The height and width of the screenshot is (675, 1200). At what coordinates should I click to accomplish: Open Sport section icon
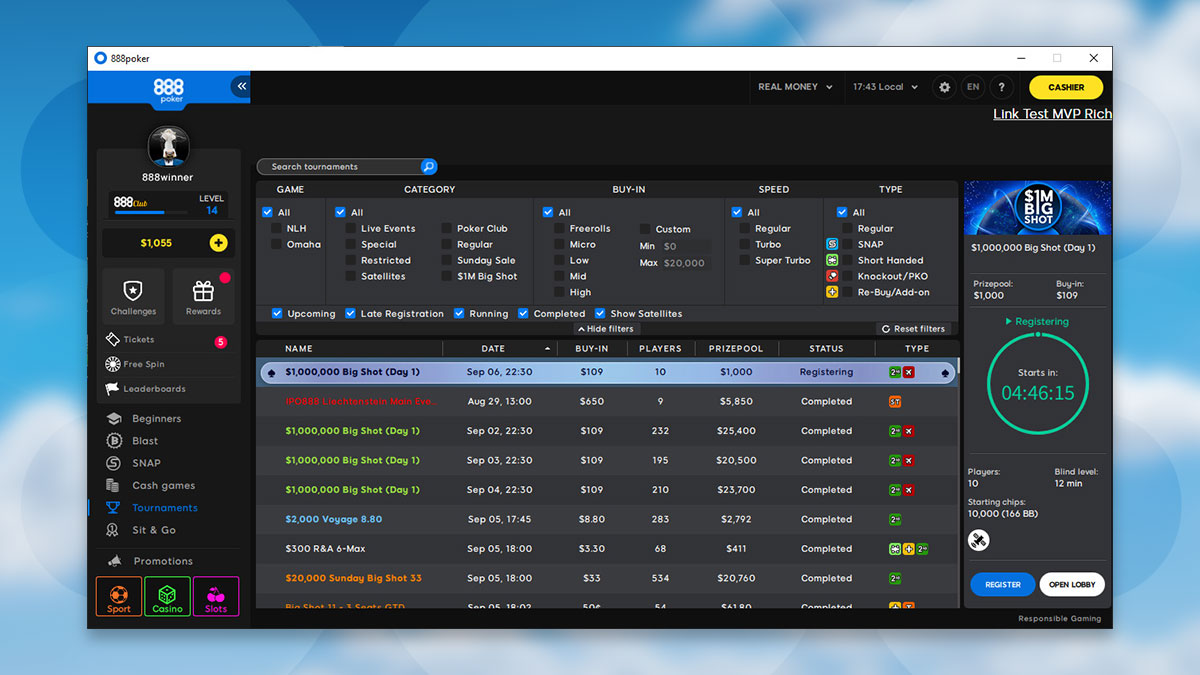119,596
